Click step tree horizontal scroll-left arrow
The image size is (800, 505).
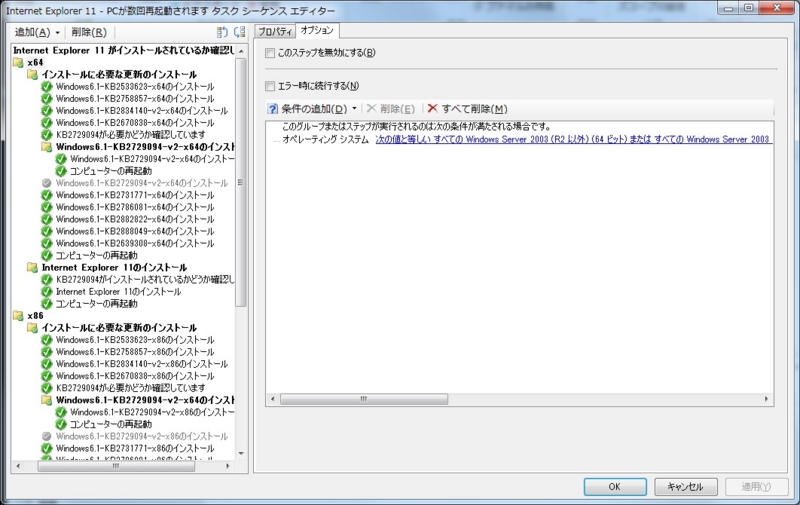[x=18, y=466]
